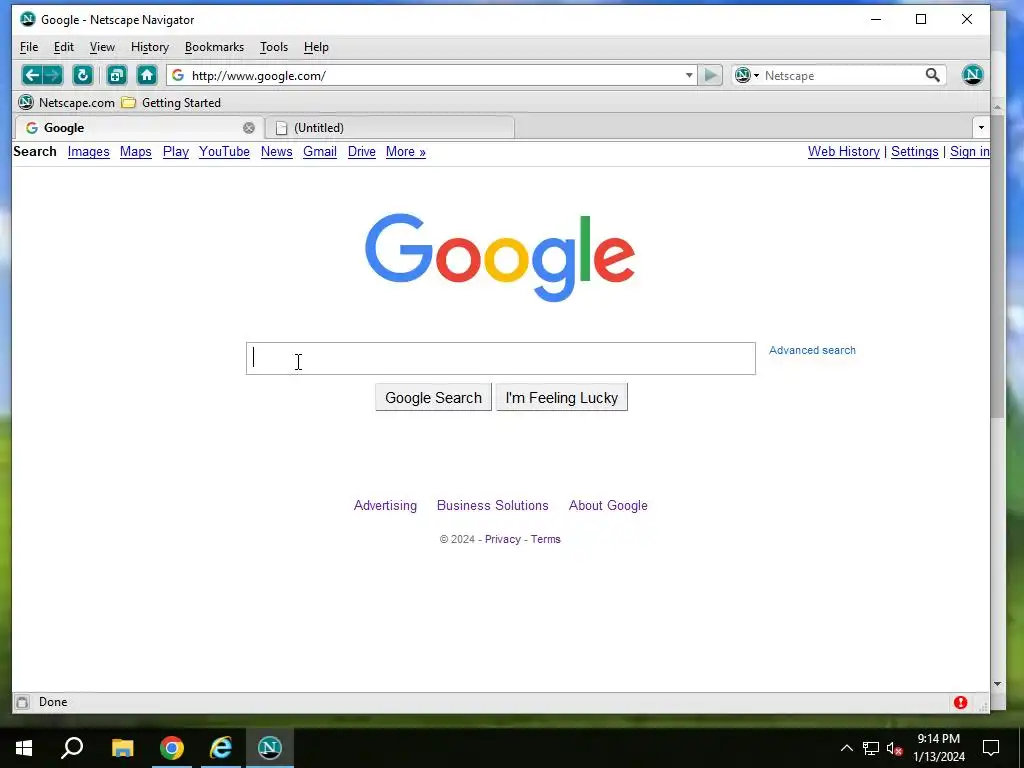1024x768 pixels.
Task: Expand the More » link on Google
Action: click(x=406, y=152)
